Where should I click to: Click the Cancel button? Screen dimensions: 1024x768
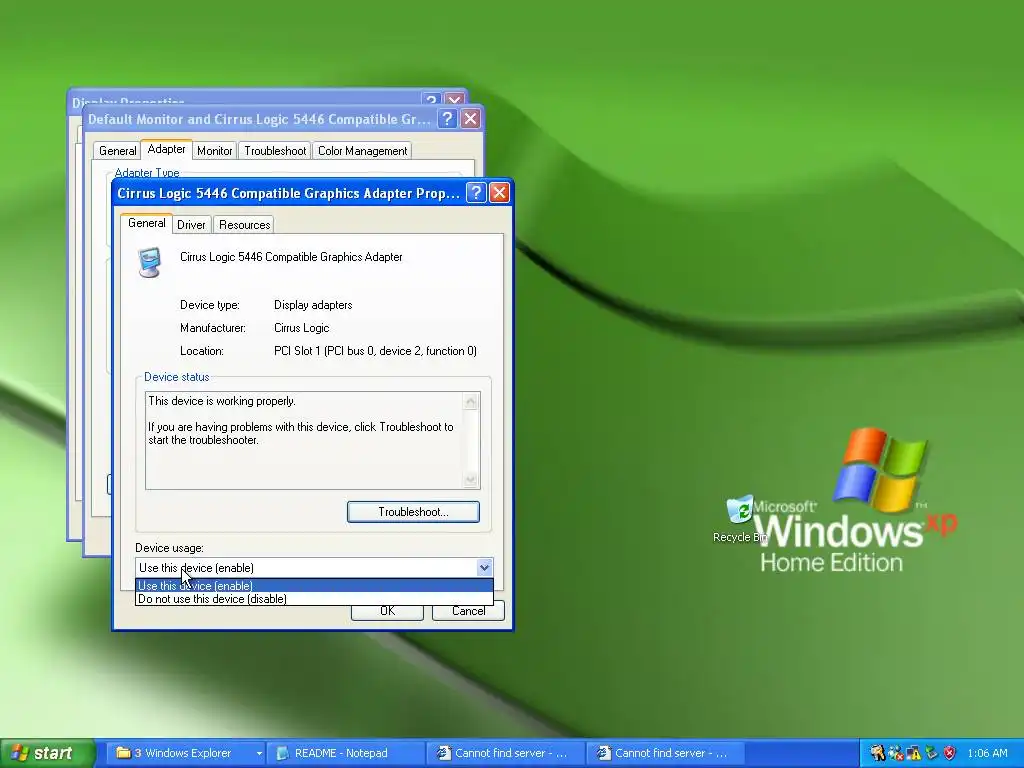point(468,611)
